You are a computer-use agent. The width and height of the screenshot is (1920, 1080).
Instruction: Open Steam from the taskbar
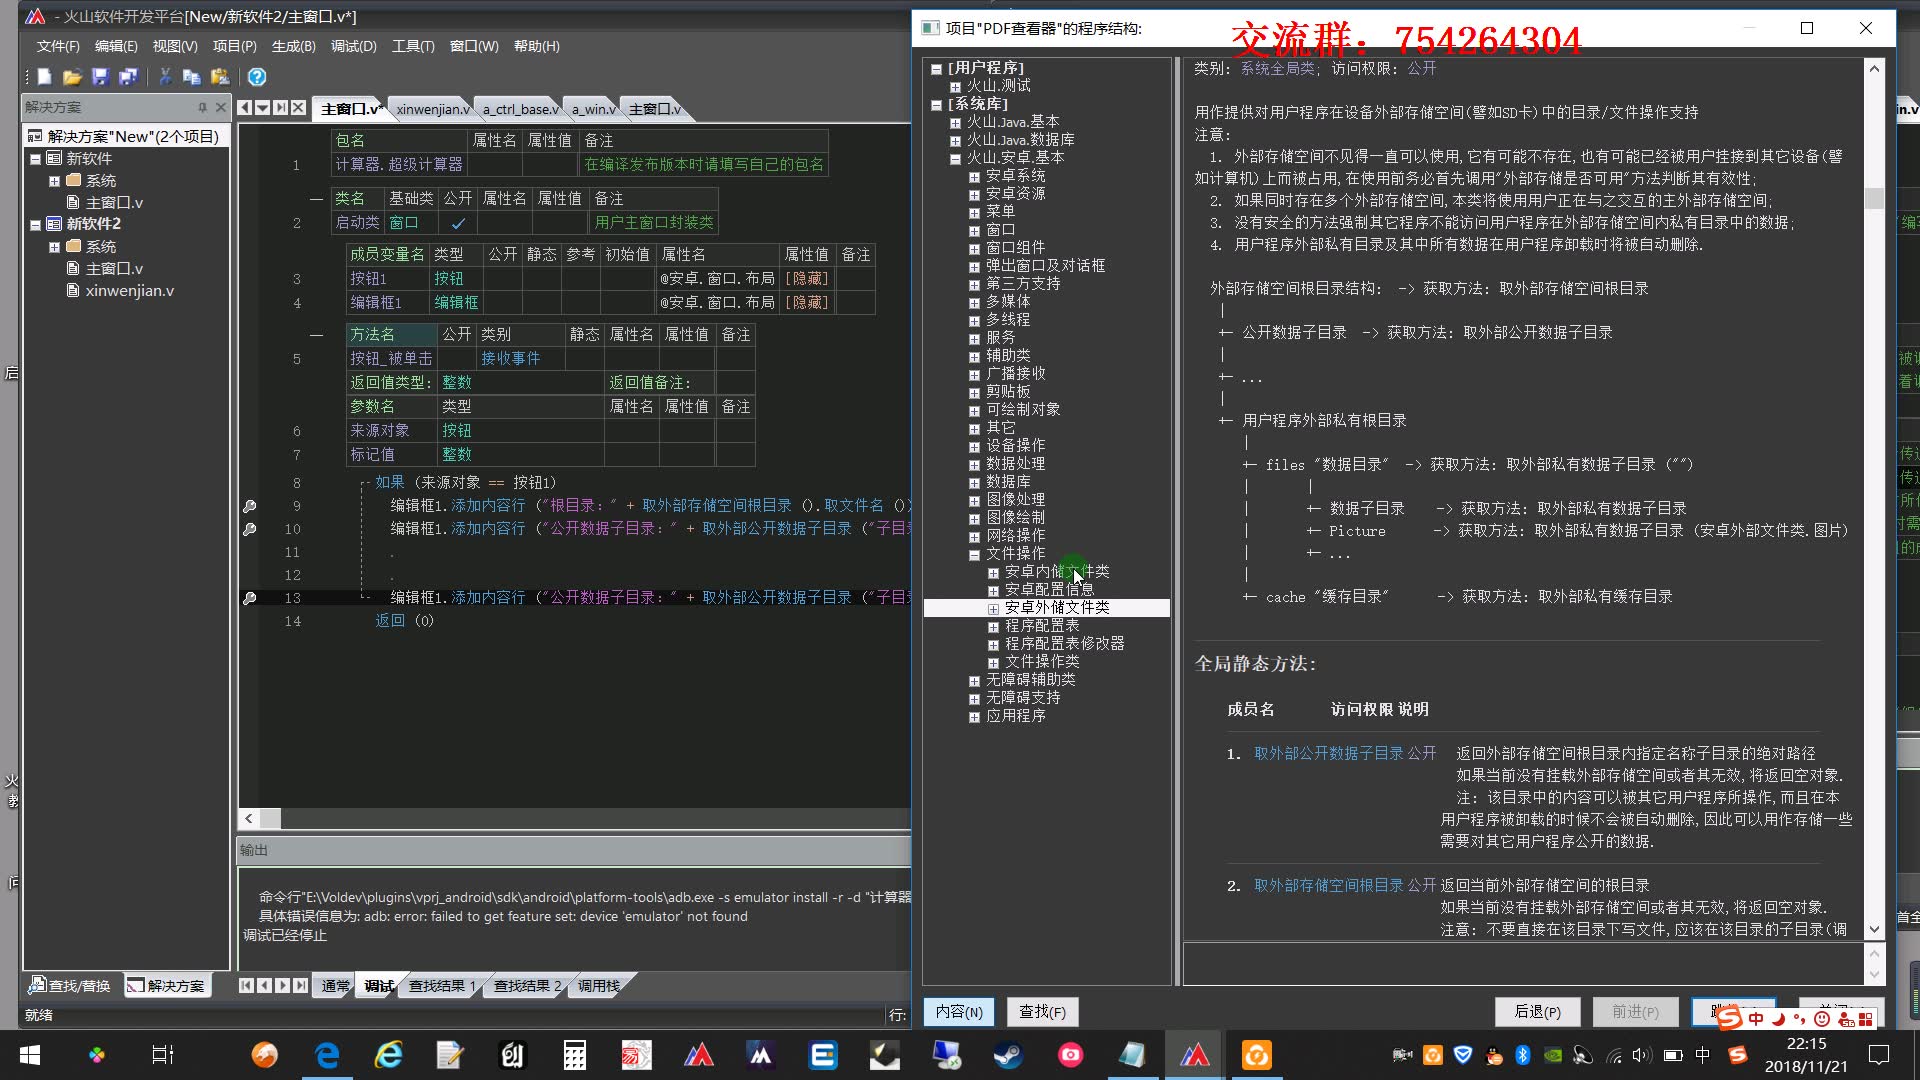tap(1008, 1055)
